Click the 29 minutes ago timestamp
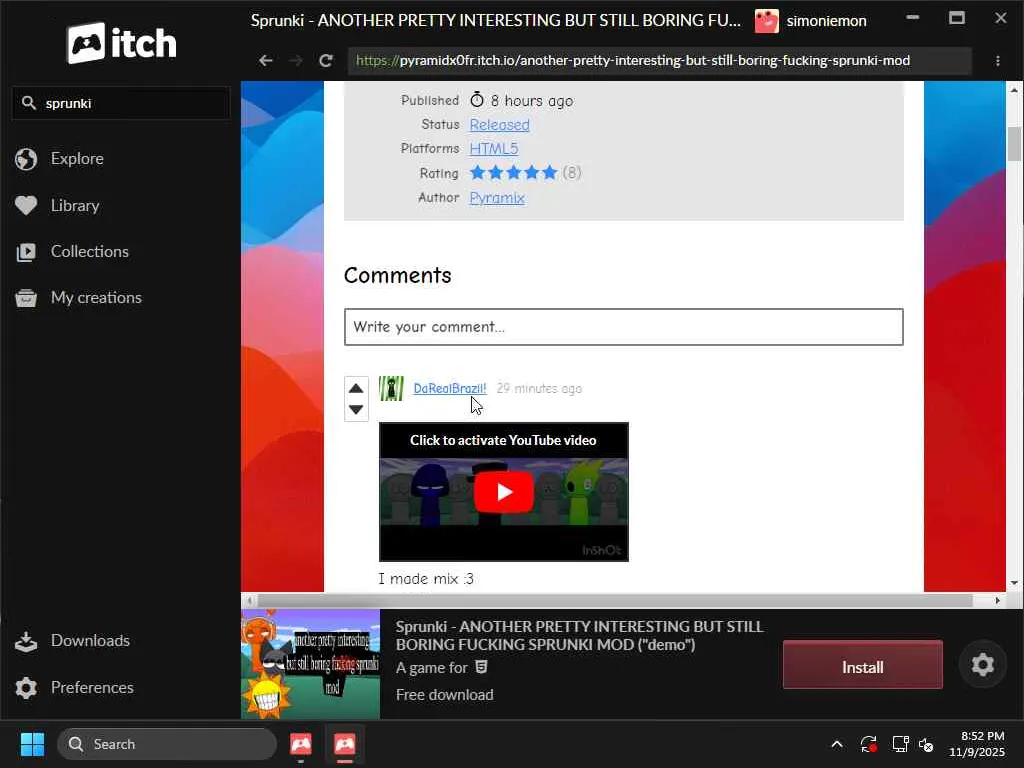This screenshot has width=1024, height=768. pos(539,389)
